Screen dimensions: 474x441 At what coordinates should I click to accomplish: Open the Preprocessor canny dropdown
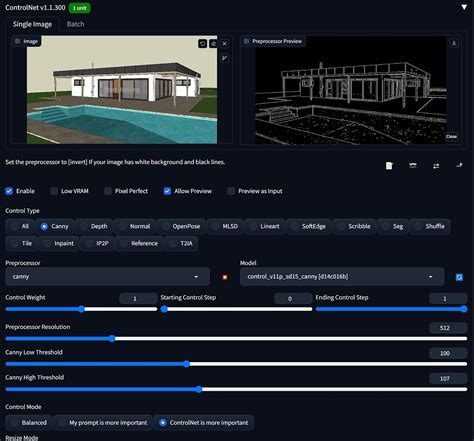point(107,277)
